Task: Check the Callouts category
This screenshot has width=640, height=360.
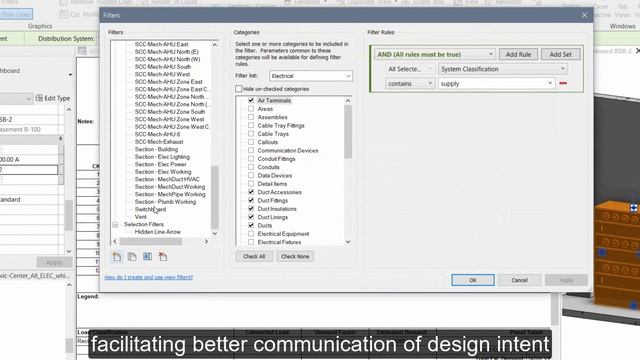Action: coord(251,142)
